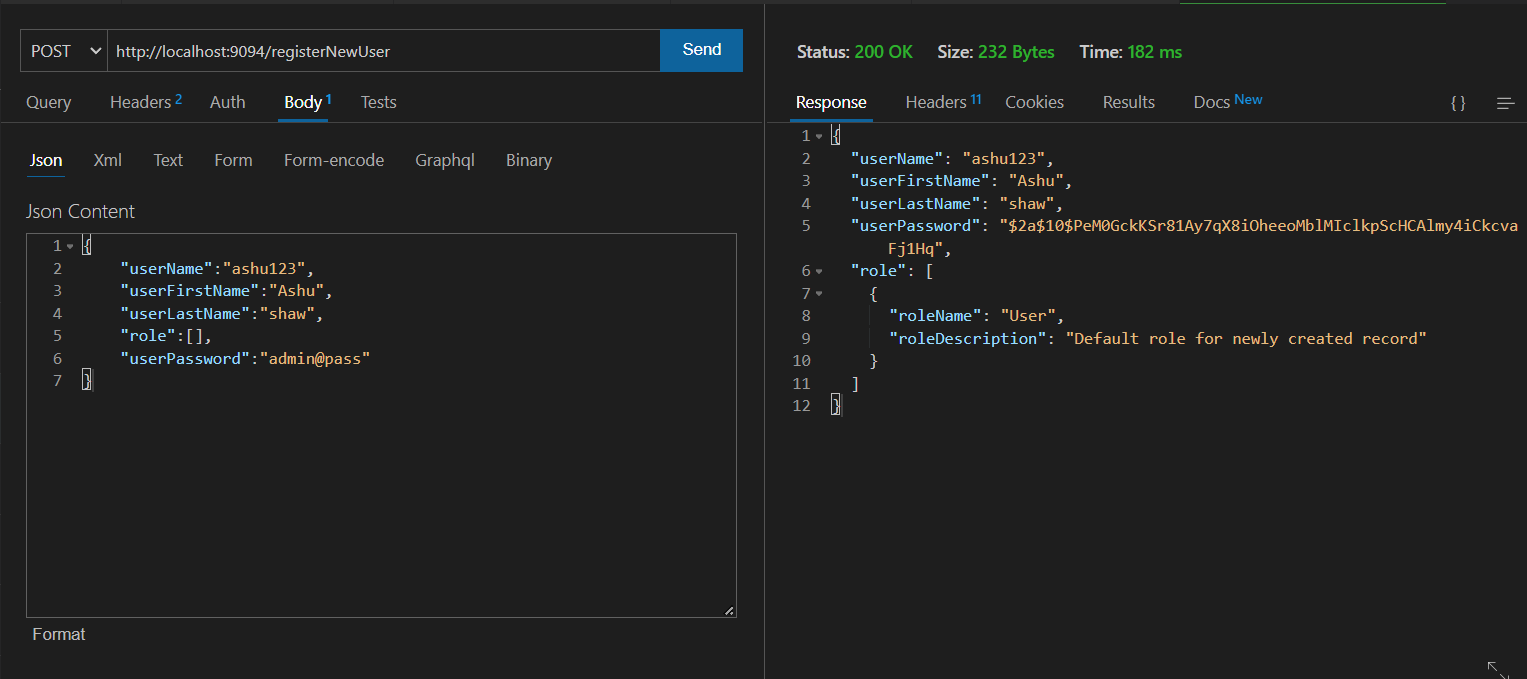Open the POST method dropdown
The image size is (1527, 679).
(x=62, y=50)
